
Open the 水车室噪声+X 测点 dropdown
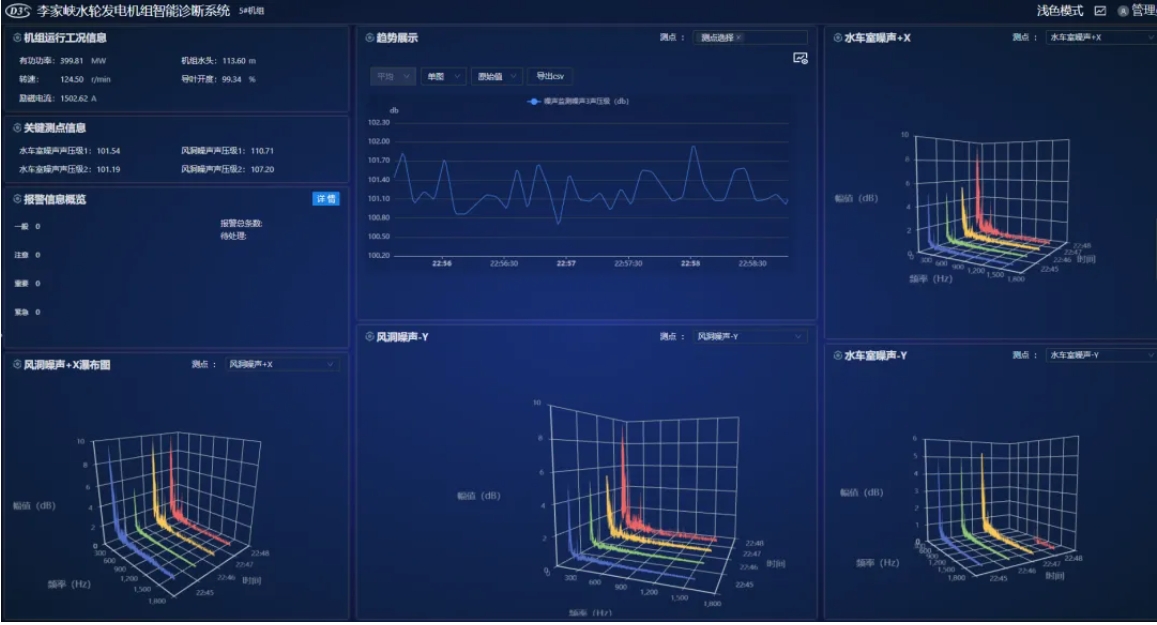pyautogui.click(x=1100, y=38)
